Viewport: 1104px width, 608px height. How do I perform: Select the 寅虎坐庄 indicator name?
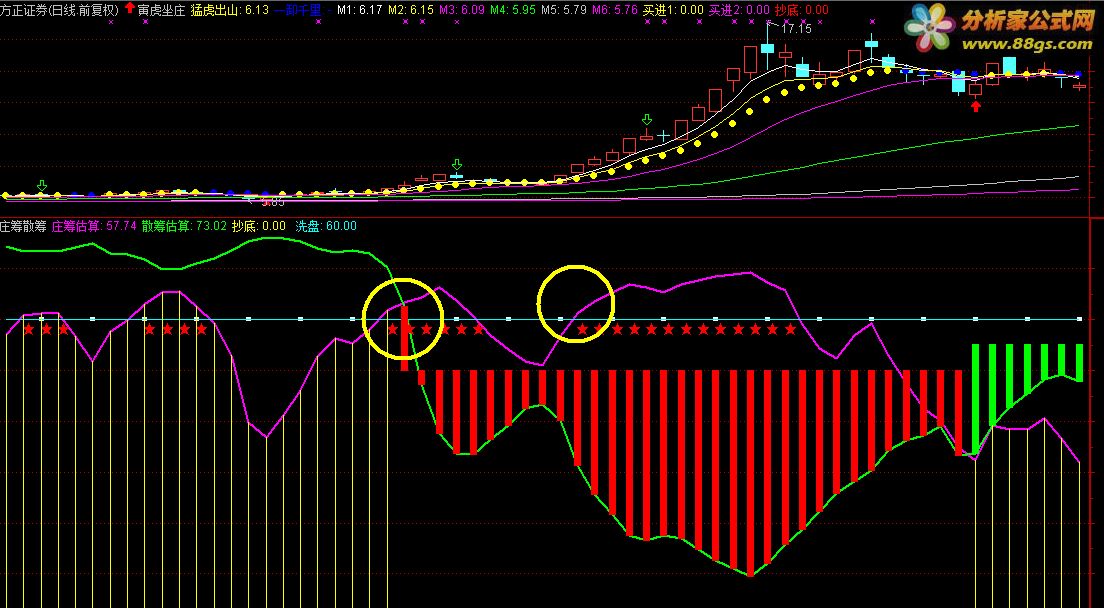tap(161, 10)
